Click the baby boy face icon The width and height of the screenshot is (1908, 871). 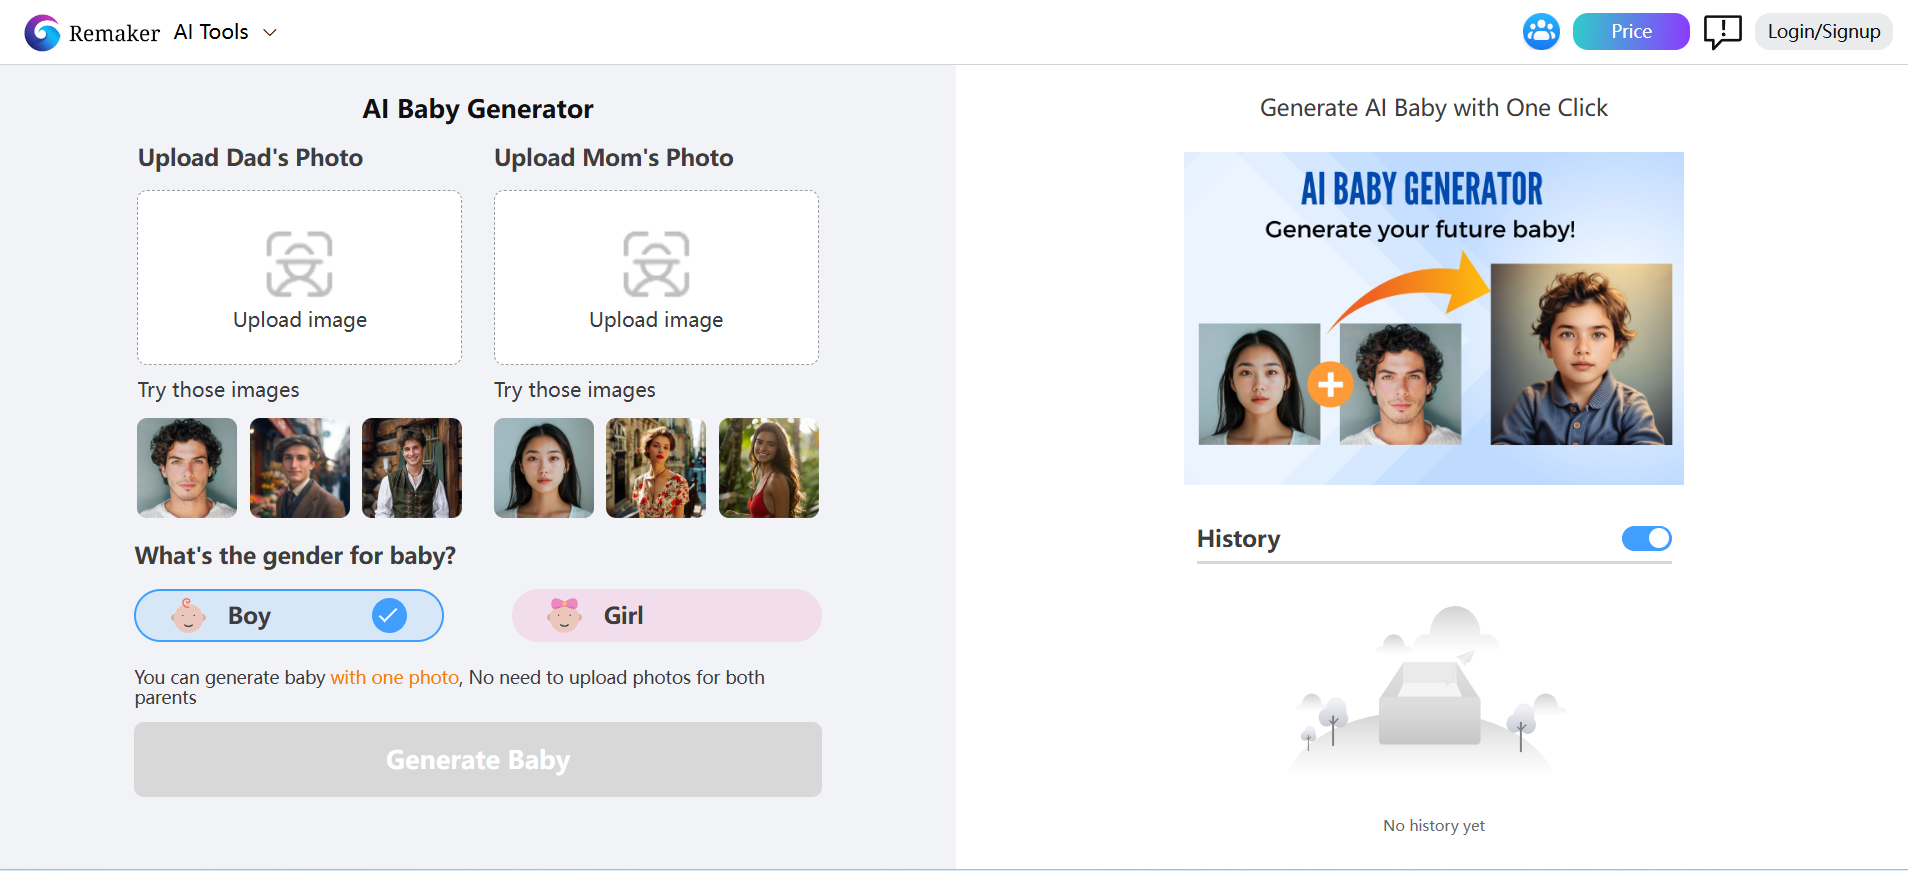coord(188,616)
